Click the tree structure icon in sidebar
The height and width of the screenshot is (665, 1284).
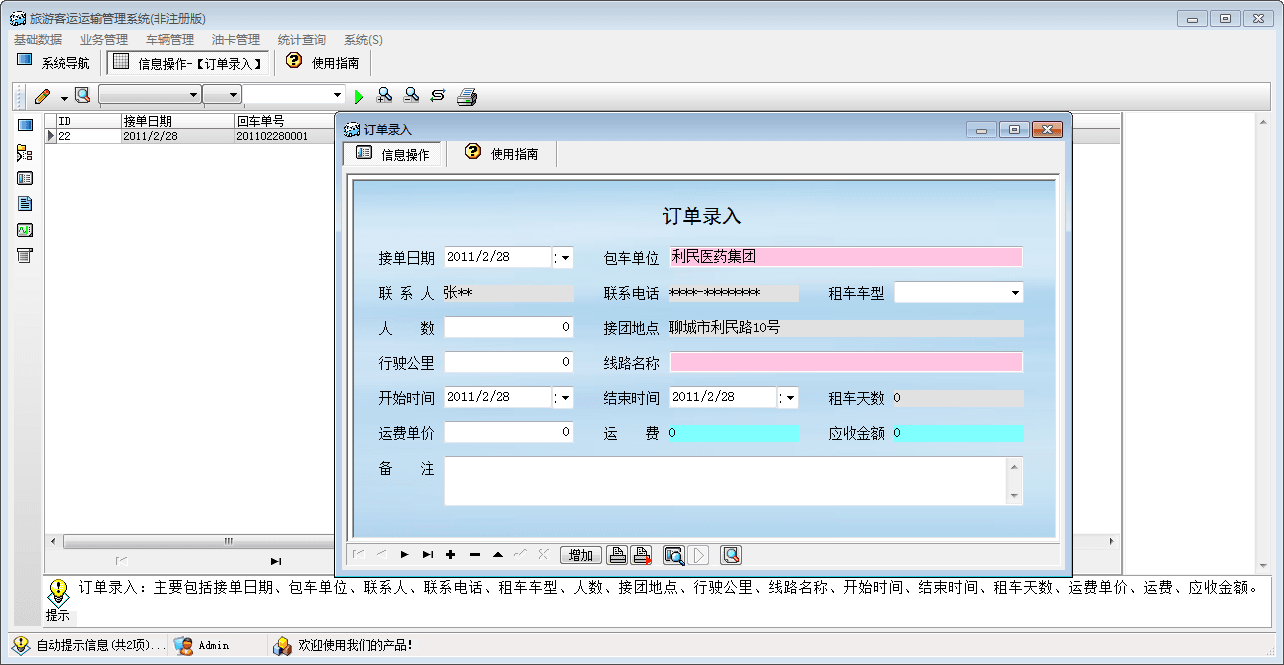coord(25,153)
